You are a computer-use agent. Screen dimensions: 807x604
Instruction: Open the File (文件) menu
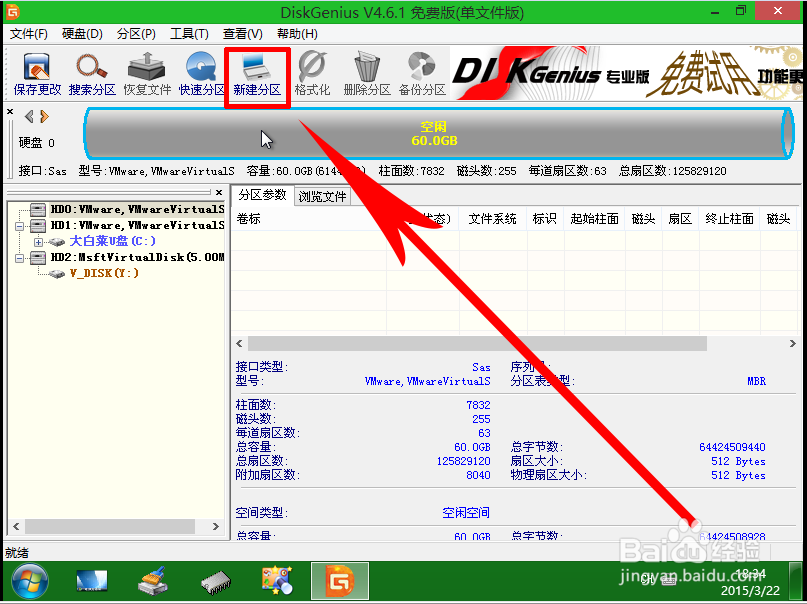[29, 34]
